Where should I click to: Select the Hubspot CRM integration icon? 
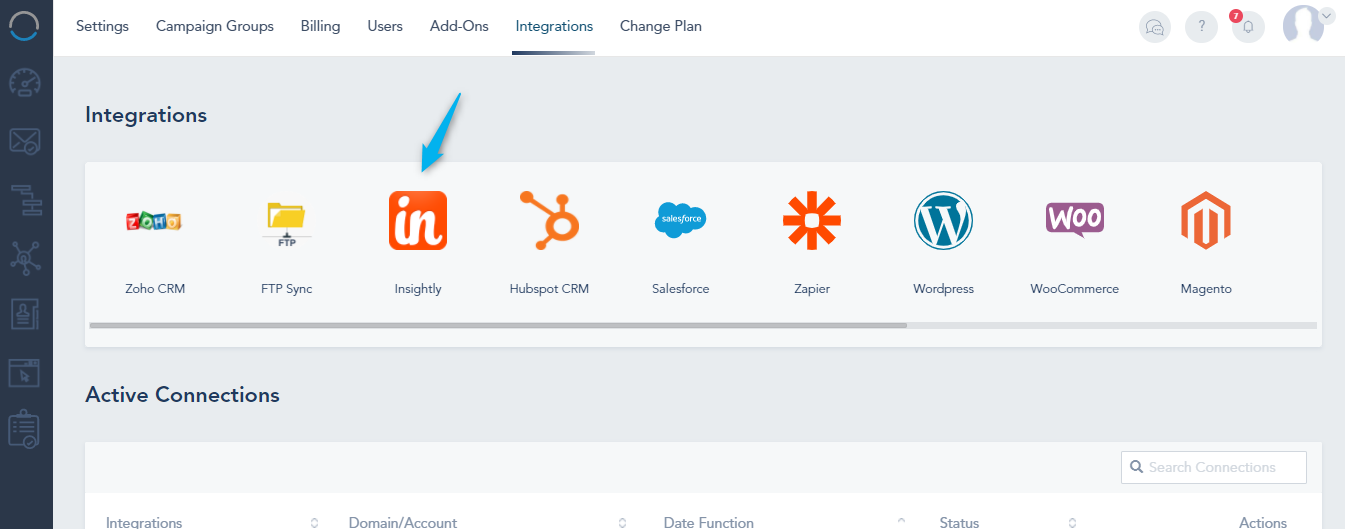[x=549, y=221]
